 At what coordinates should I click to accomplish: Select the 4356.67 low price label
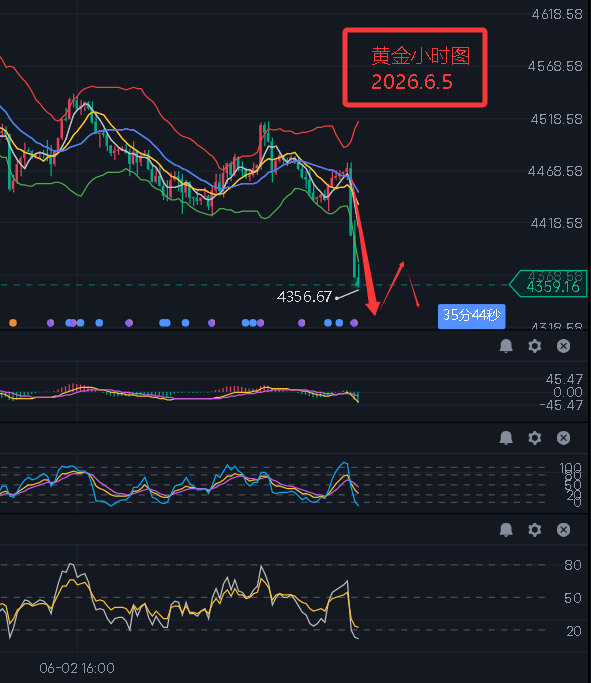pyautogui.click(x=304, y=297)
